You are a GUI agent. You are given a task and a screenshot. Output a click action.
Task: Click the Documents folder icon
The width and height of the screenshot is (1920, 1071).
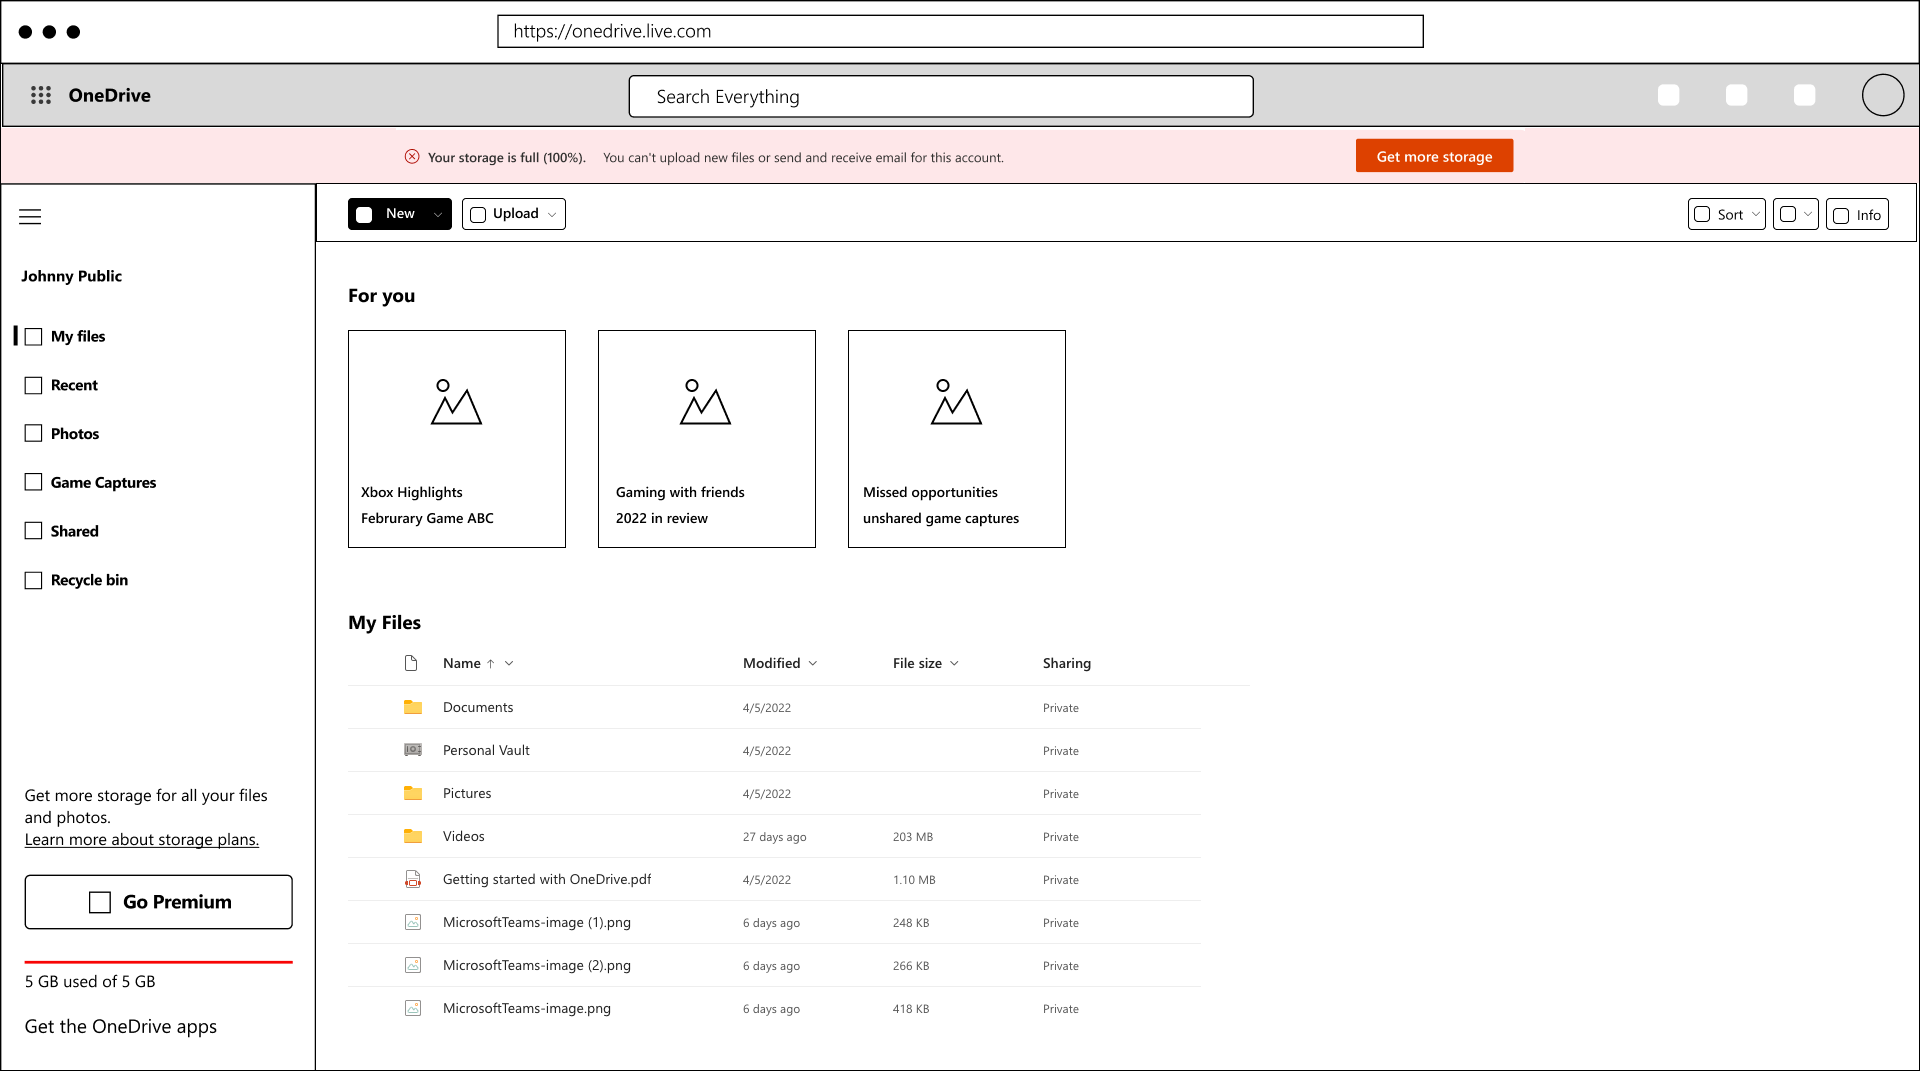pyautogui.click(x=413, y=707)
